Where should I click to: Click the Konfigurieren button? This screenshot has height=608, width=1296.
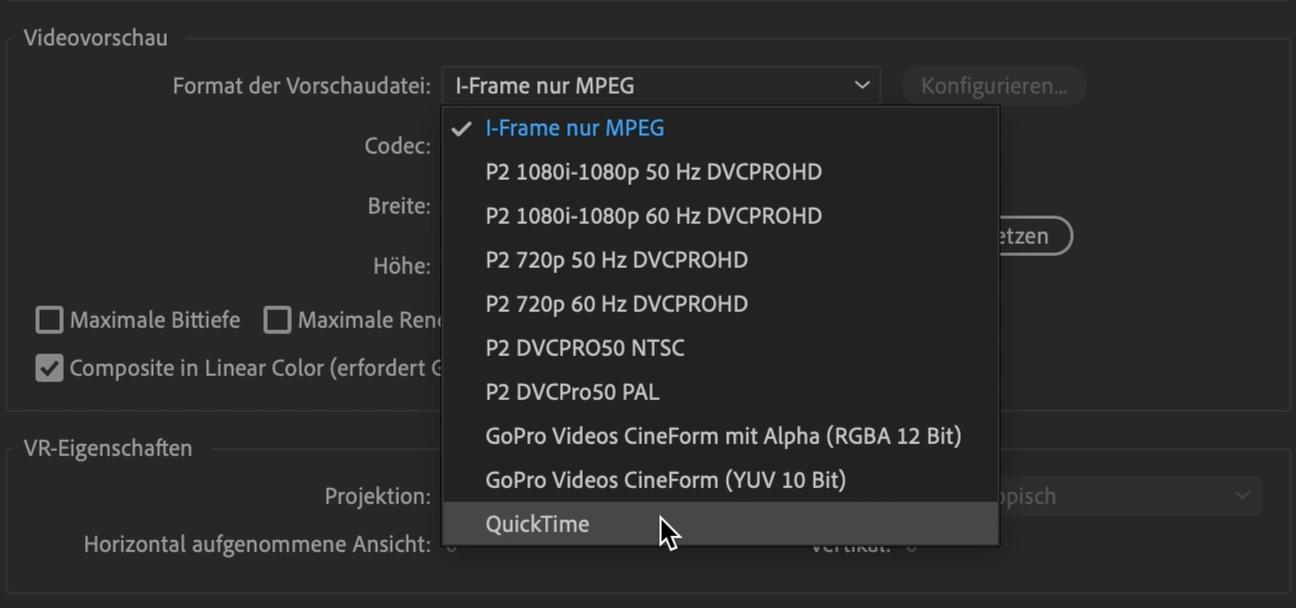pos(993,86)
